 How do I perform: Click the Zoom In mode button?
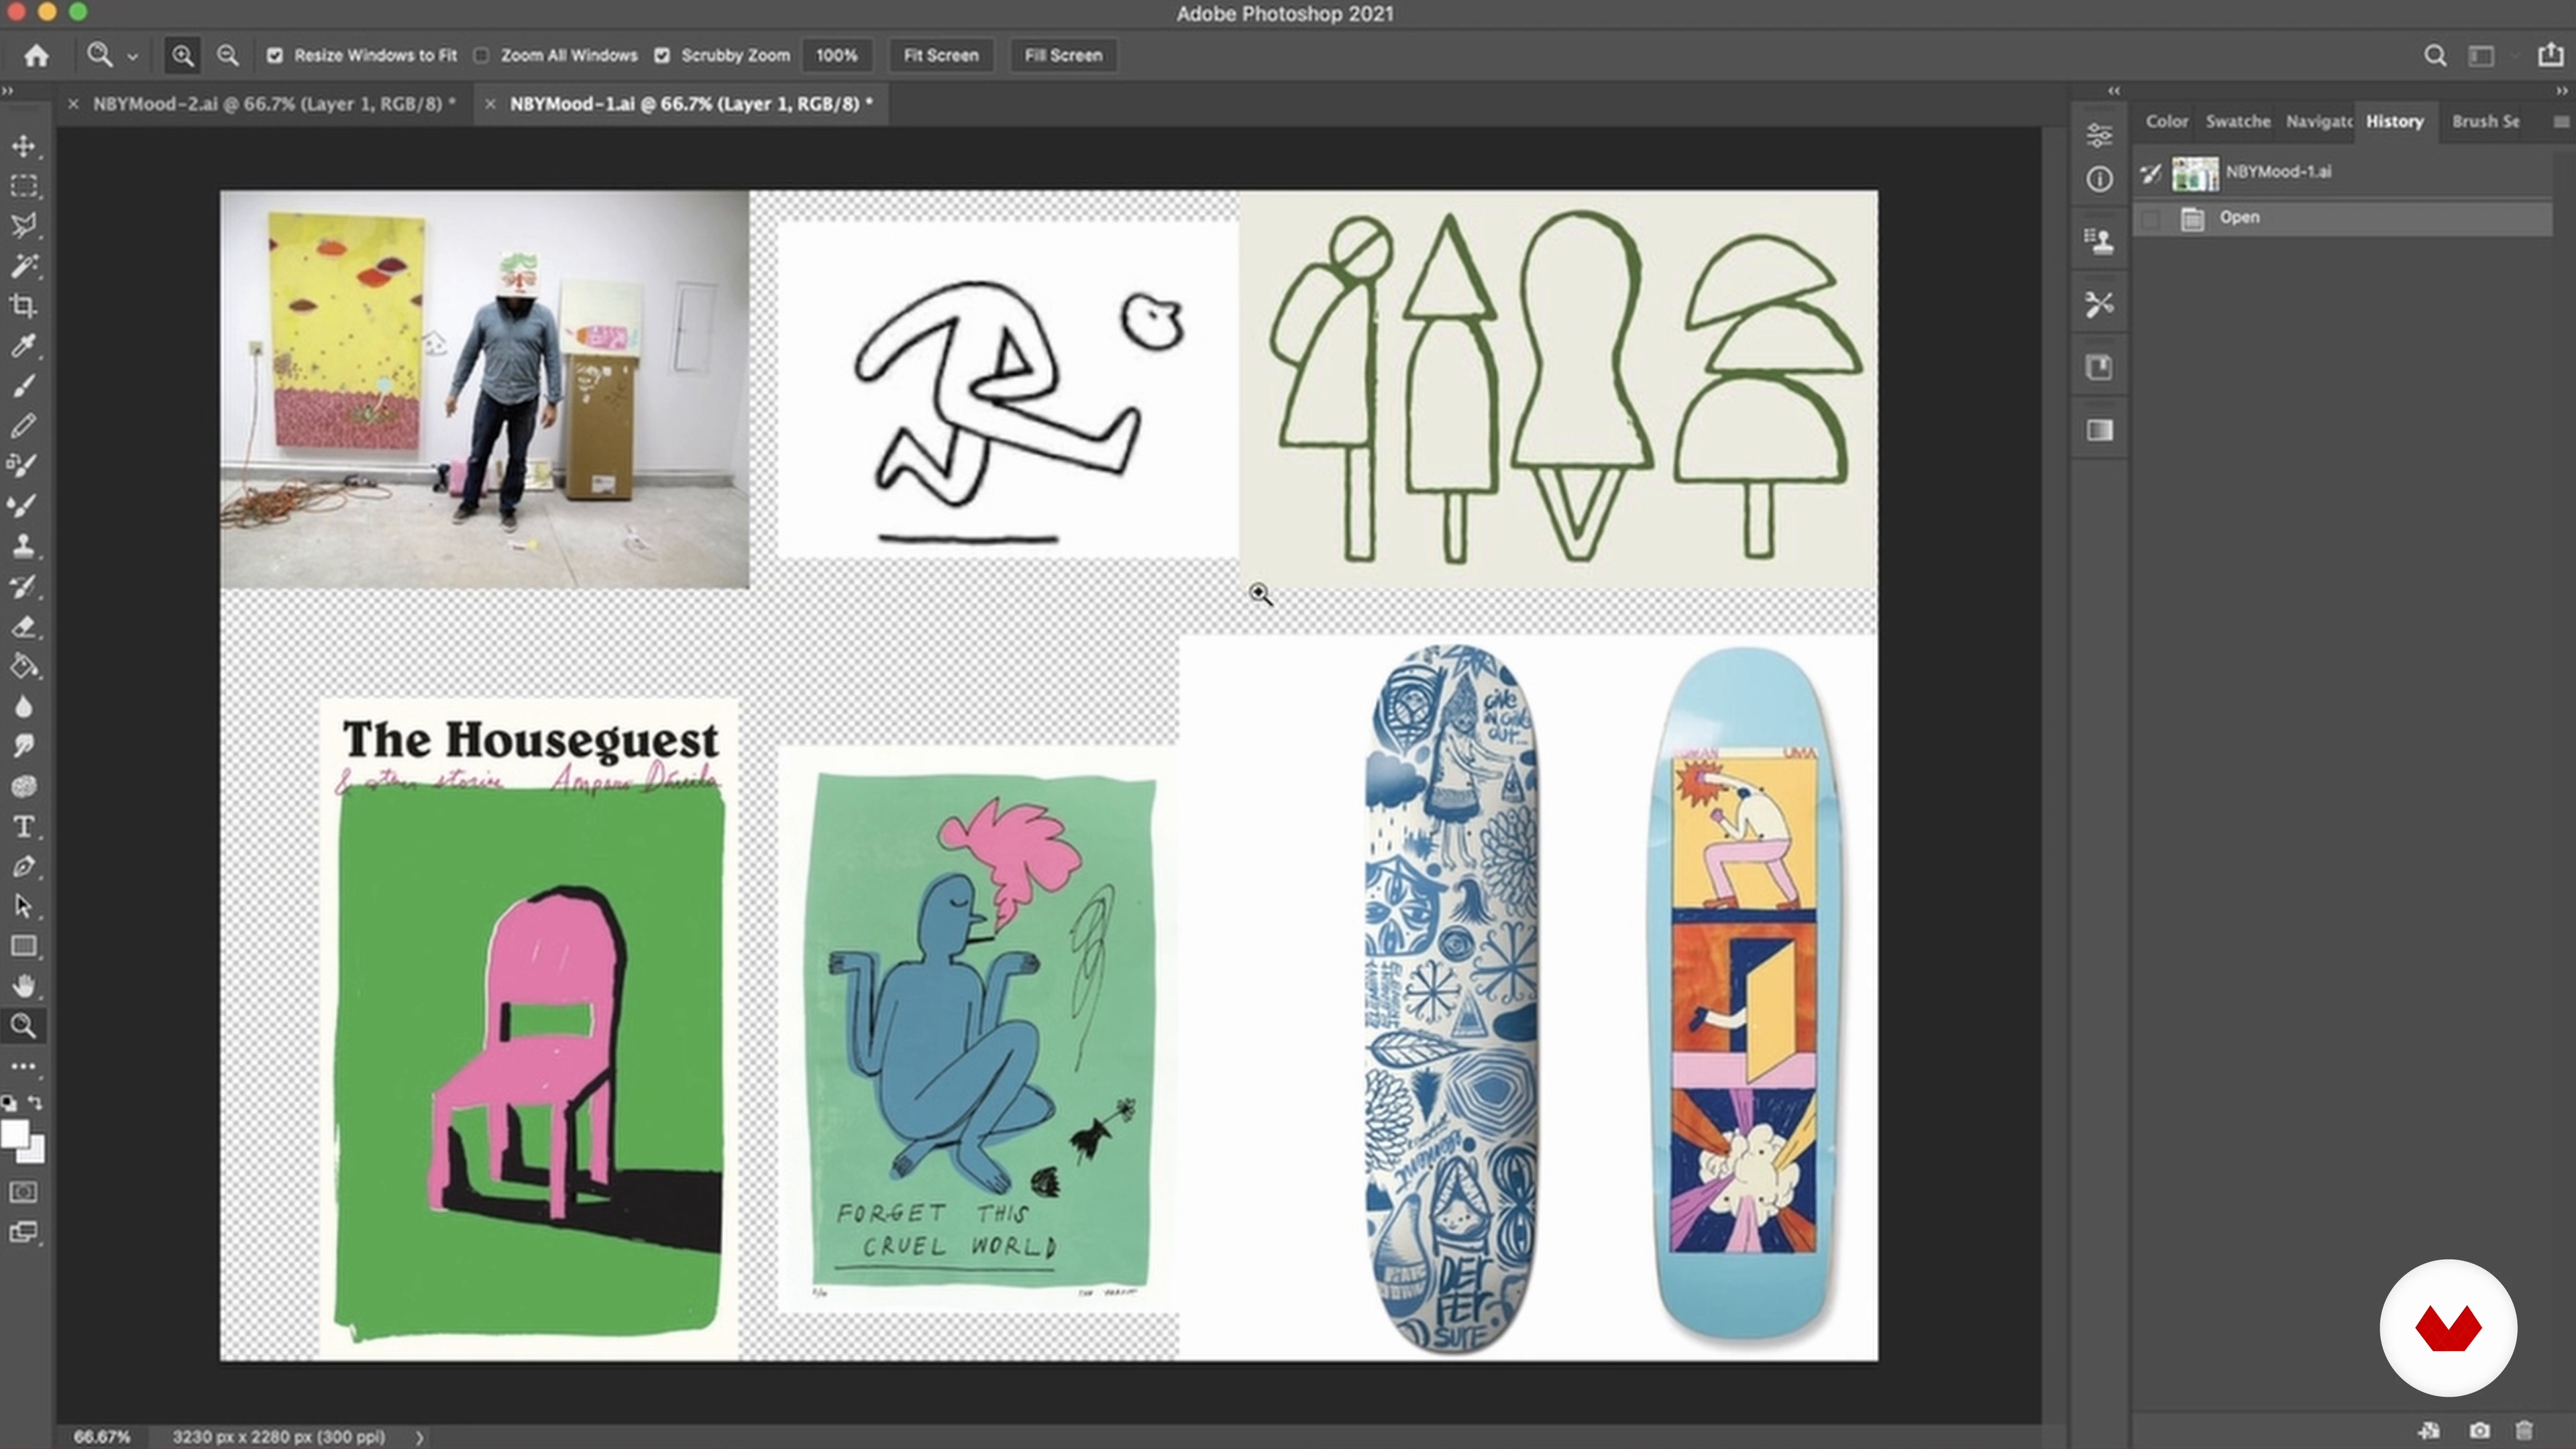point(183,56)
